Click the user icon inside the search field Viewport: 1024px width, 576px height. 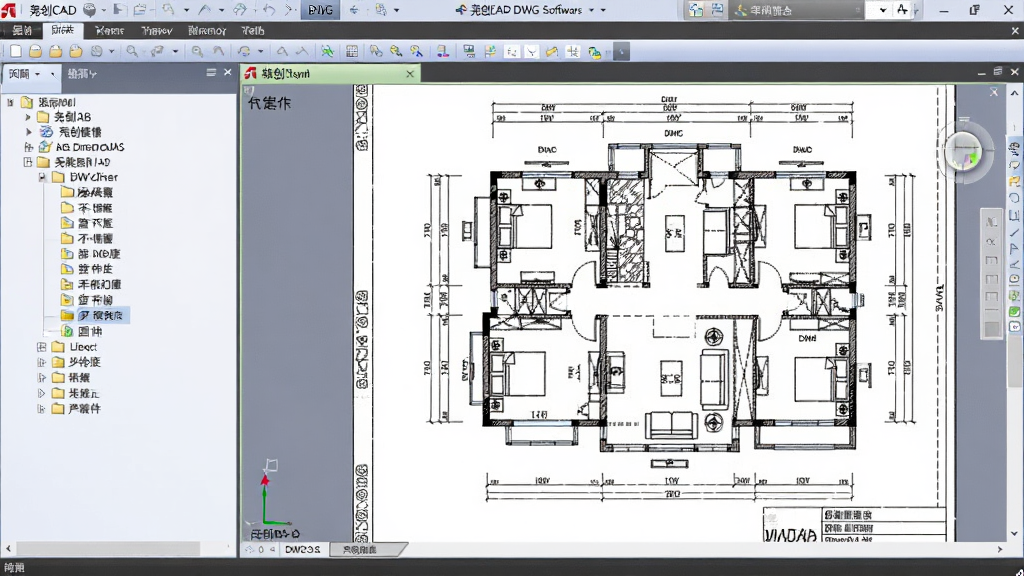point(741,10)
